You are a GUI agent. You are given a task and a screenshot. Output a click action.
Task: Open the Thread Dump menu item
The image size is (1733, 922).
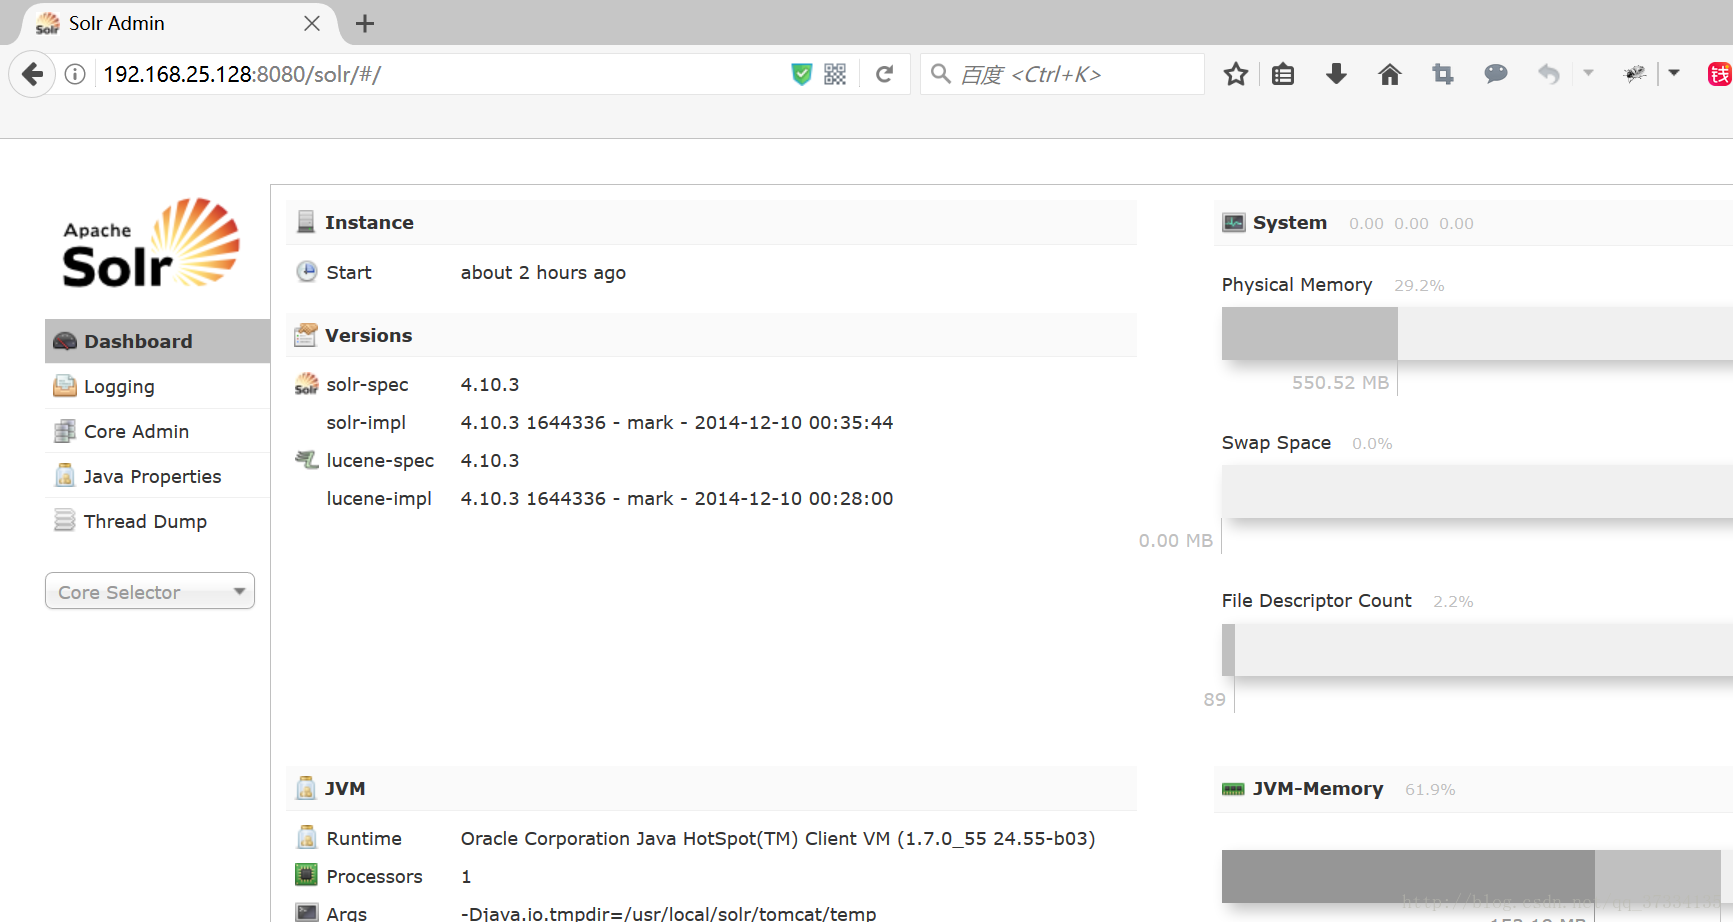(157, 521)
